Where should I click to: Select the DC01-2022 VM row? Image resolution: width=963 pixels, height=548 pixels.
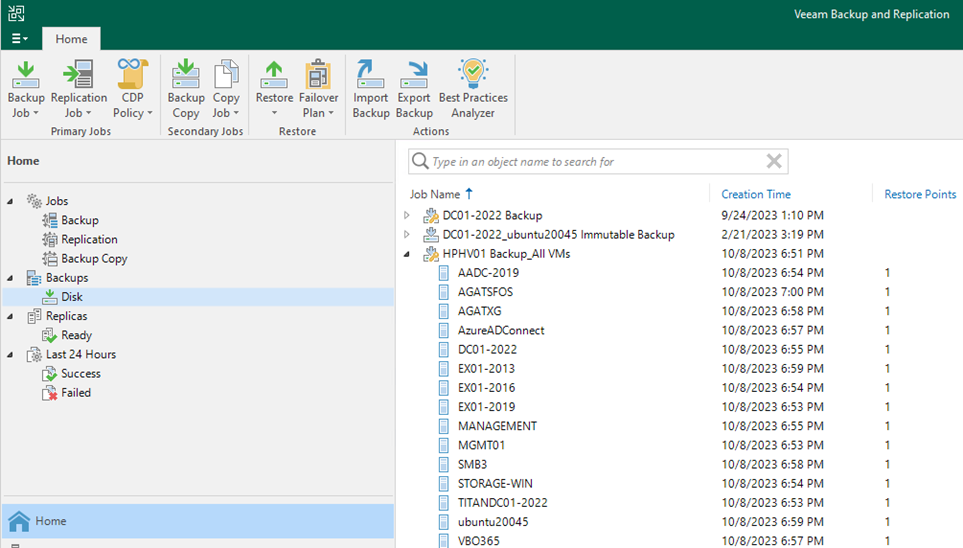487,350
